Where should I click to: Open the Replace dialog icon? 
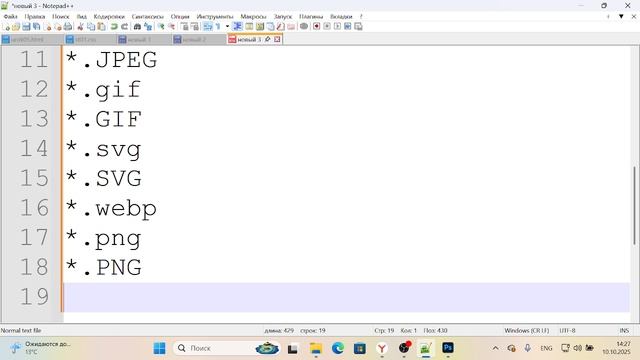click(148, 27)
